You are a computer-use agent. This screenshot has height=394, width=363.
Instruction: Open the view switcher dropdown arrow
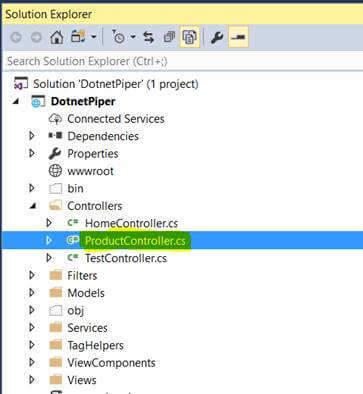pyautogui.click(x=93, y=37)
